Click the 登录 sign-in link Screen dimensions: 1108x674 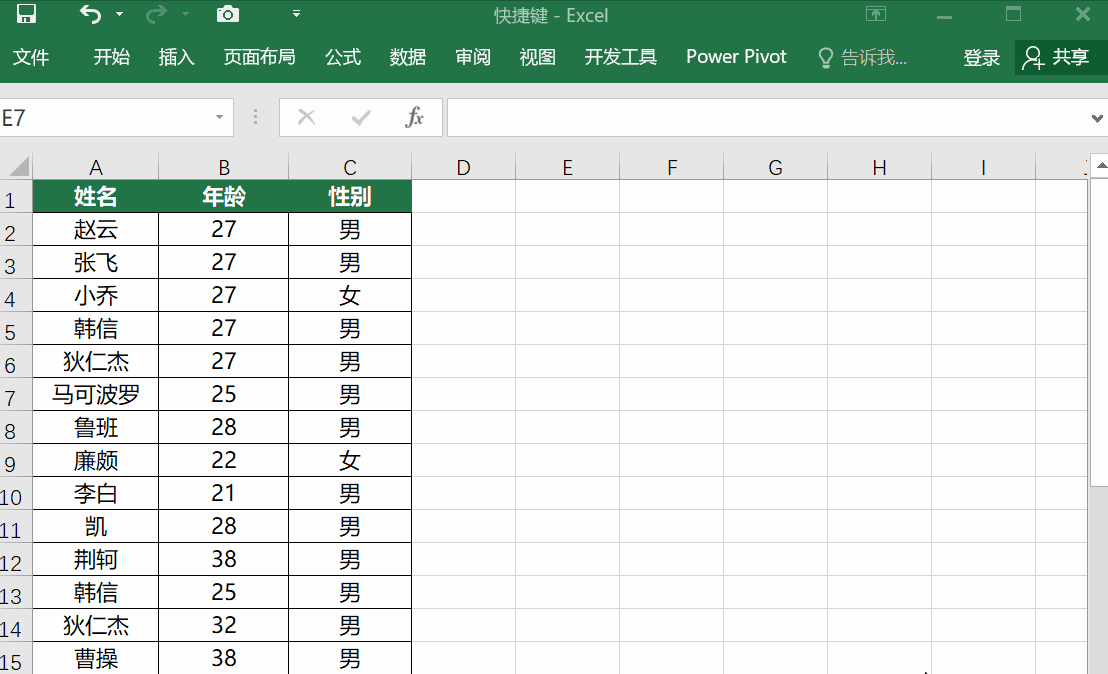point(982,57)
